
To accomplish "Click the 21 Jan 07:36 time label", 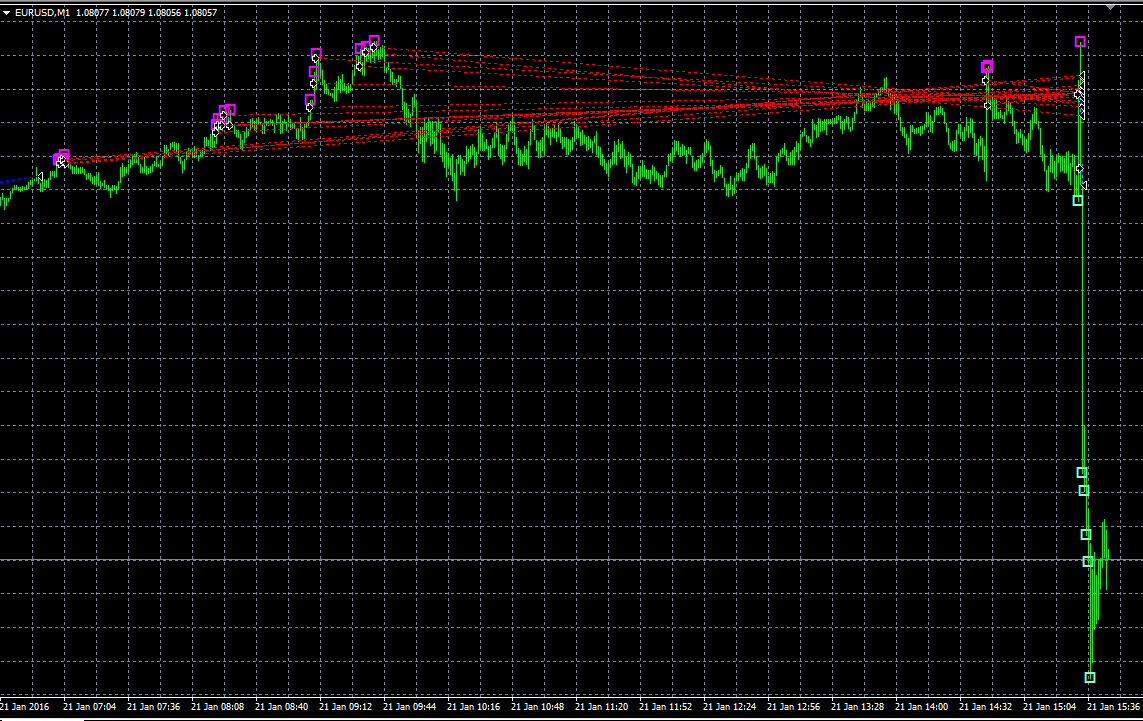I will [153, 706].
